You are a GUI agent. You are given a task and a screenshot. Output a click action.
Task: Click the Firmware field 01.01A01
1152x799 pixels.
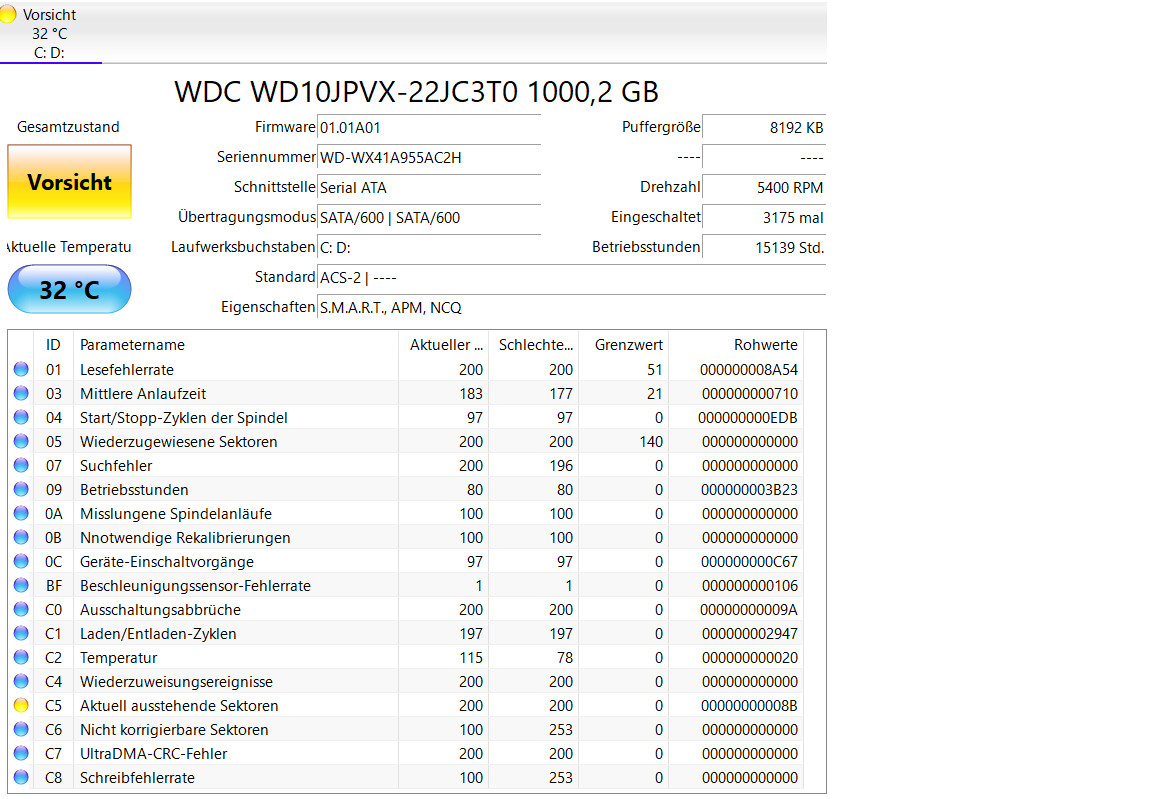point(429,128)
